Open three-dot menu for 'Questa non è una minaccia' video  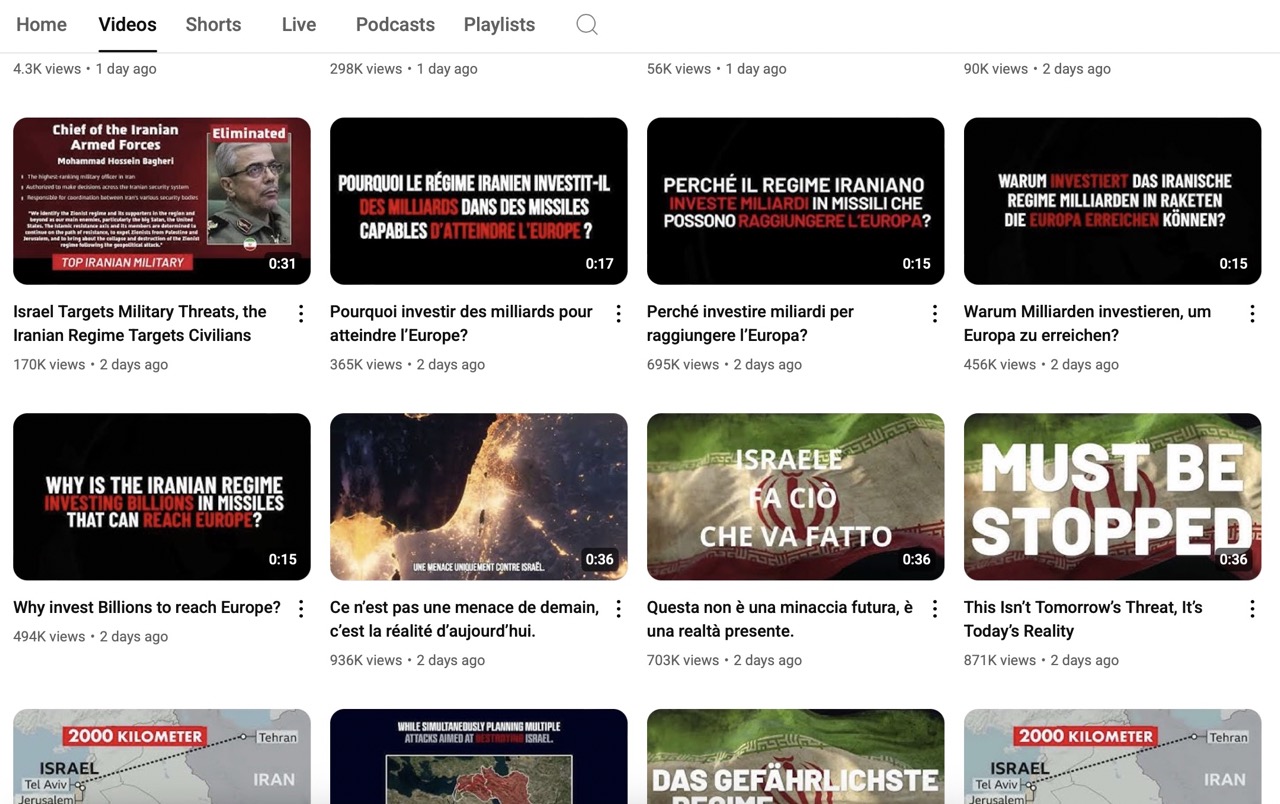coord(935,609)
